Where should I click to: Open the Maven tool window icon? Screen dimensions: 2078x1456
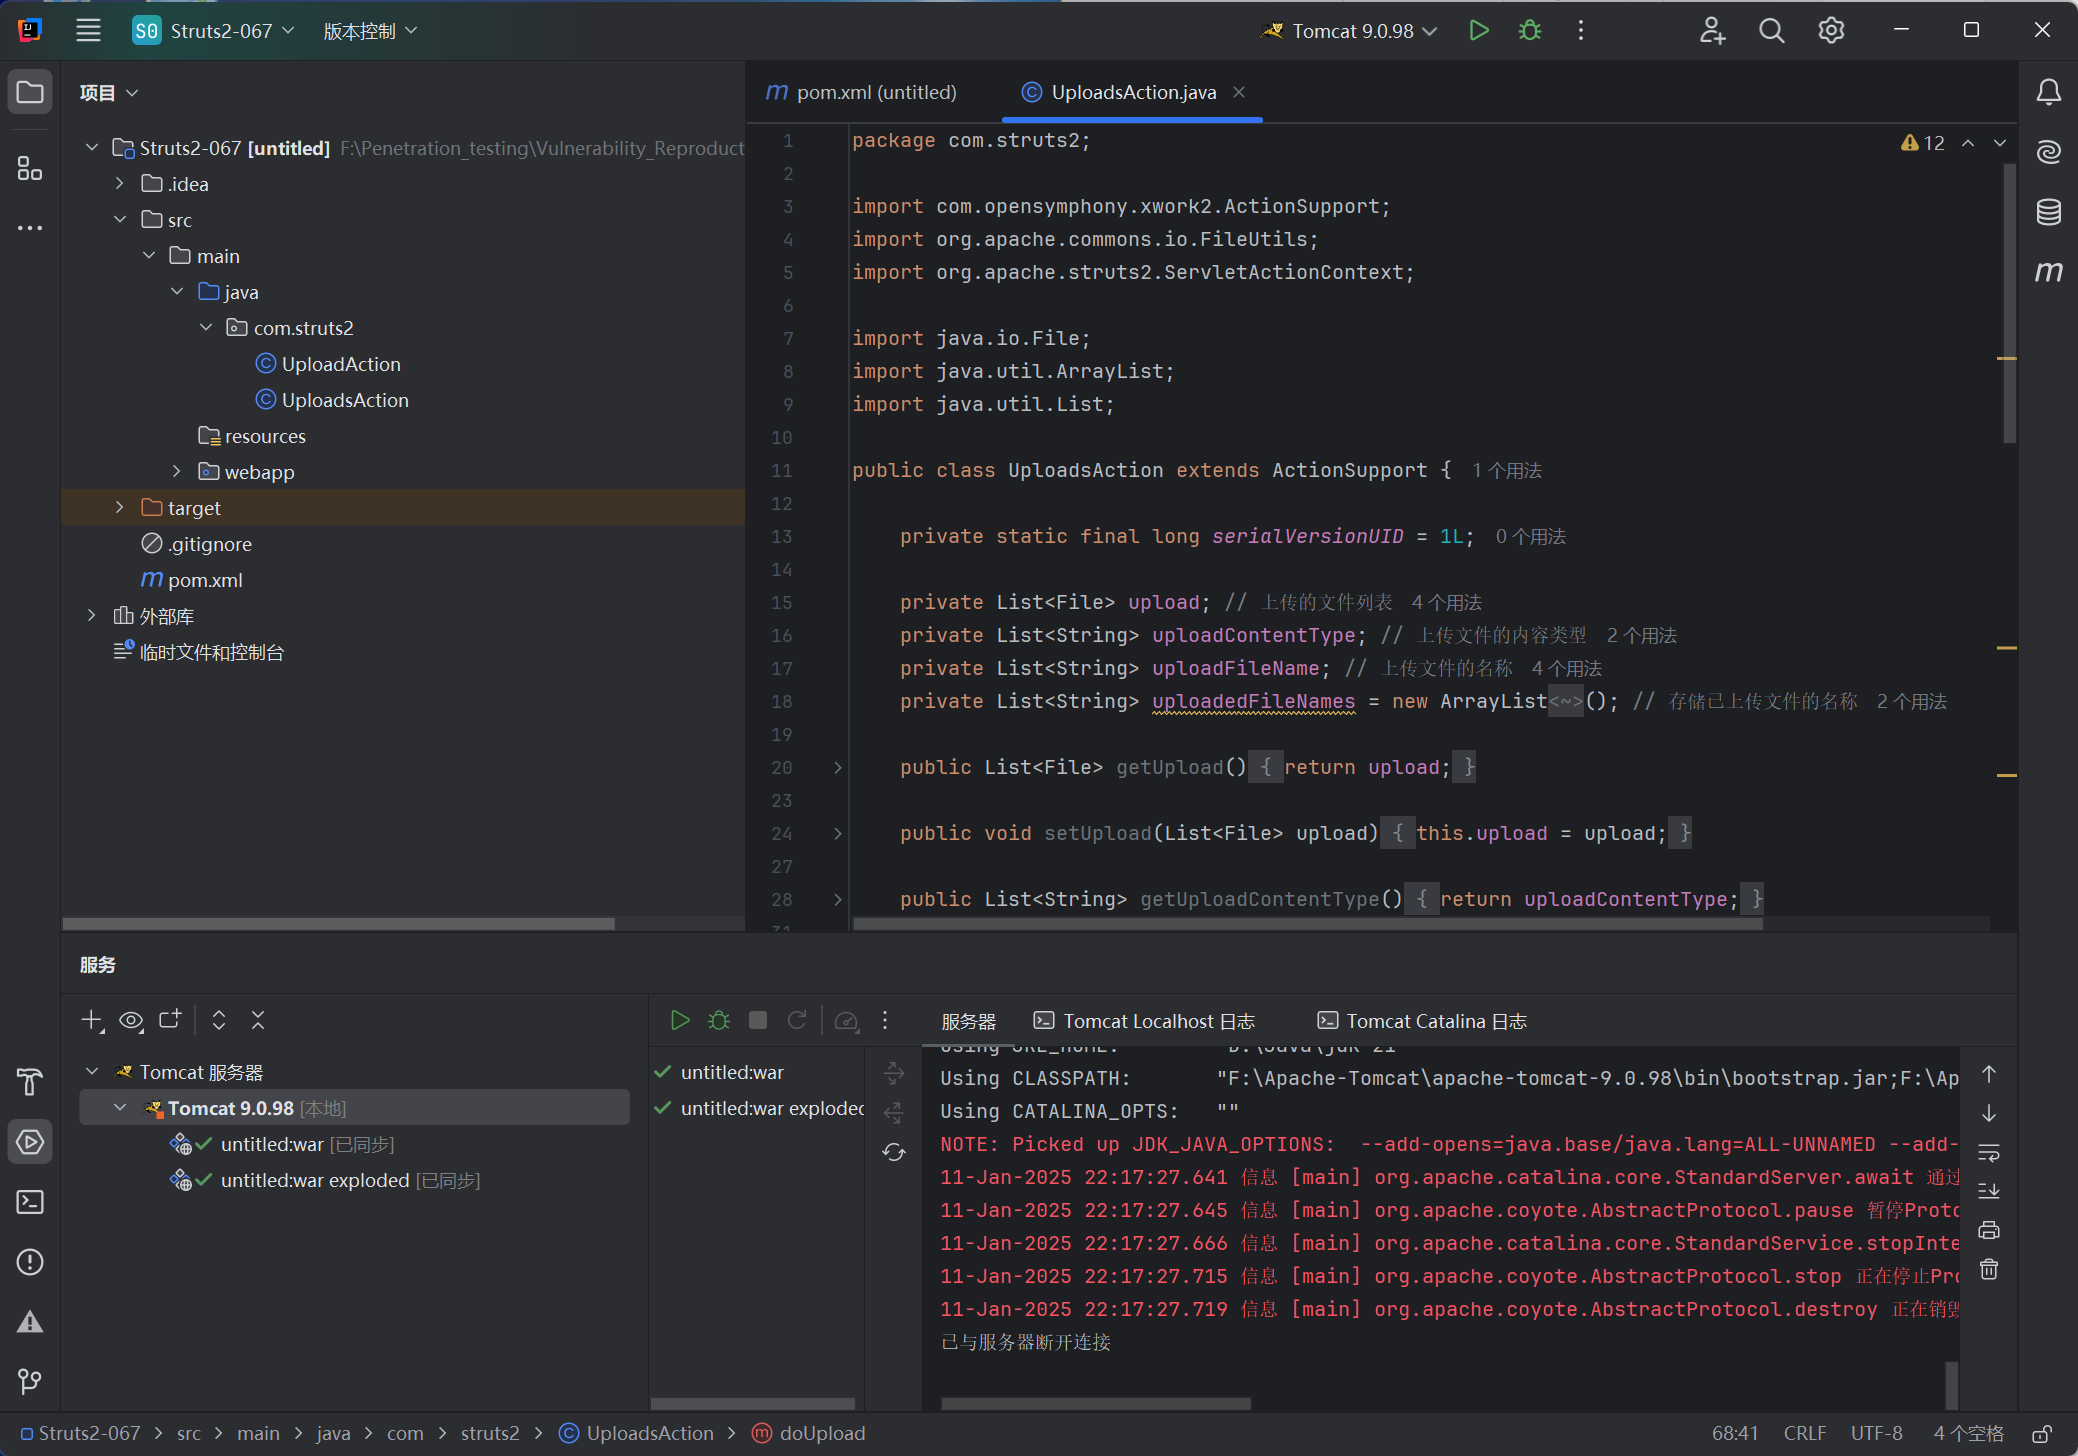[x=2048, y=272]
